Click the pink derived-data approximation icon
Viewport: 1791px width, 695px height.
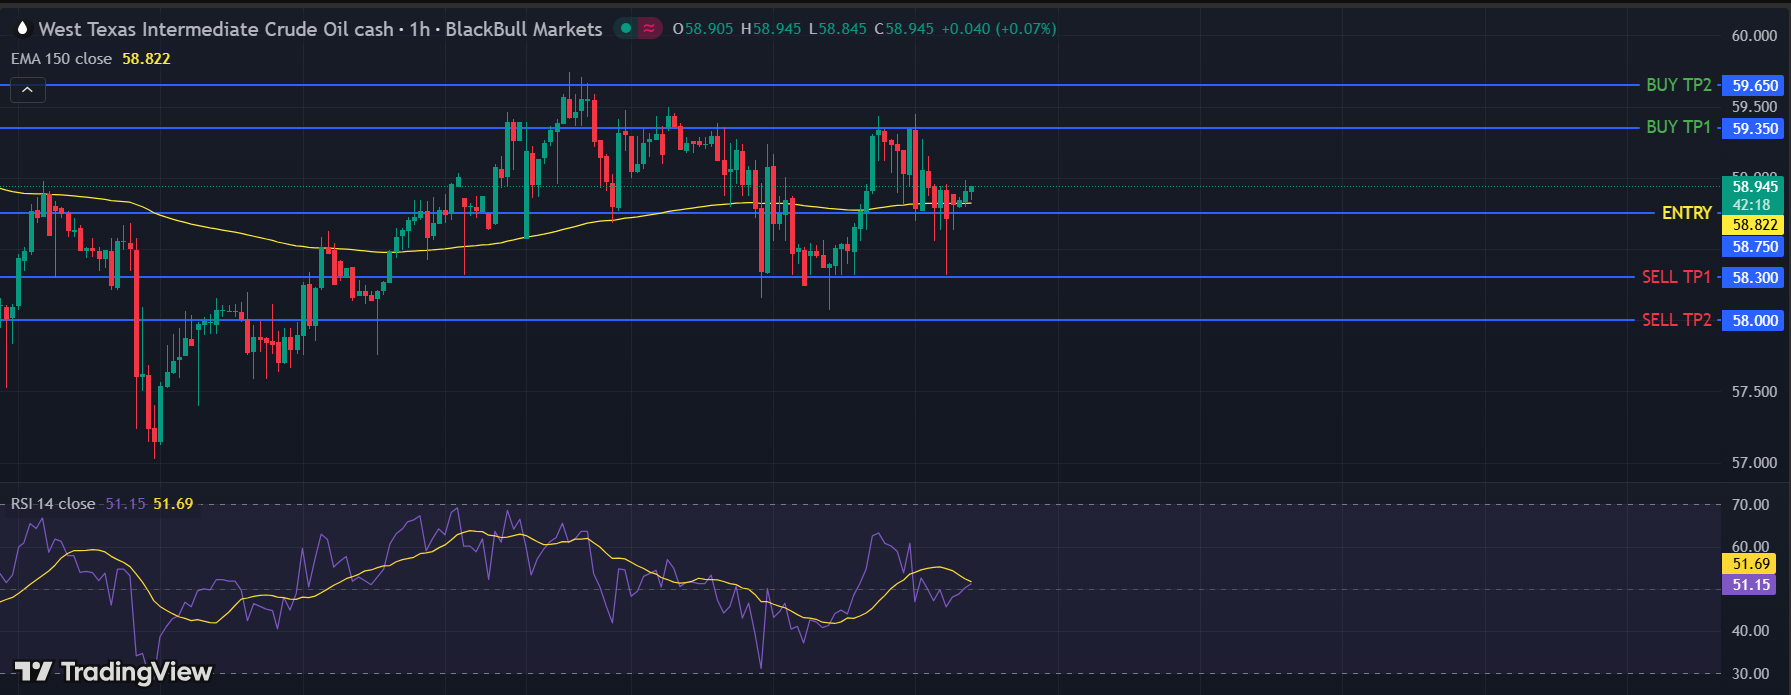pos(649,28)
